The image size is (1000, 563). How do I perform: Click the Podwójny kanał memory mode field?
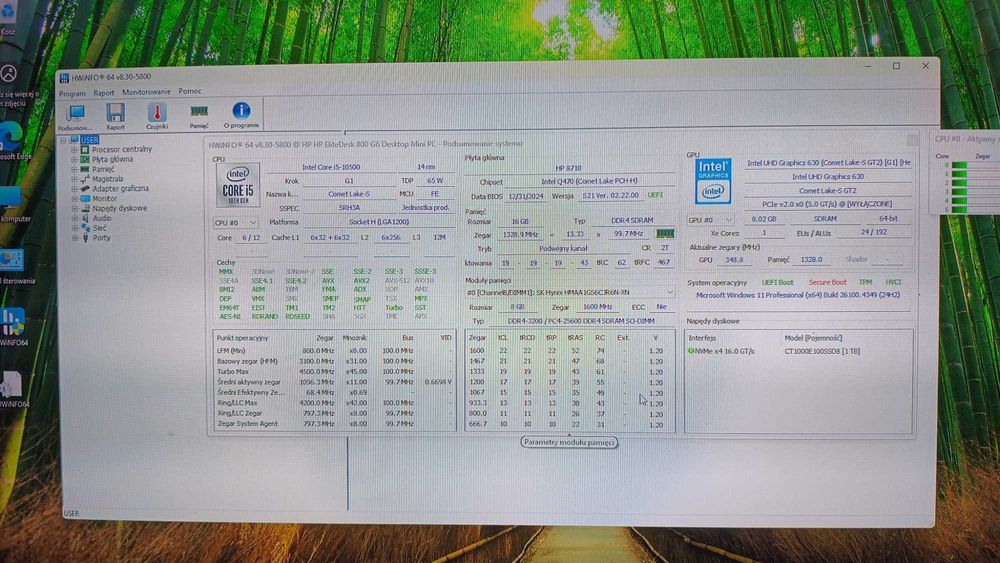click(563, 249)
